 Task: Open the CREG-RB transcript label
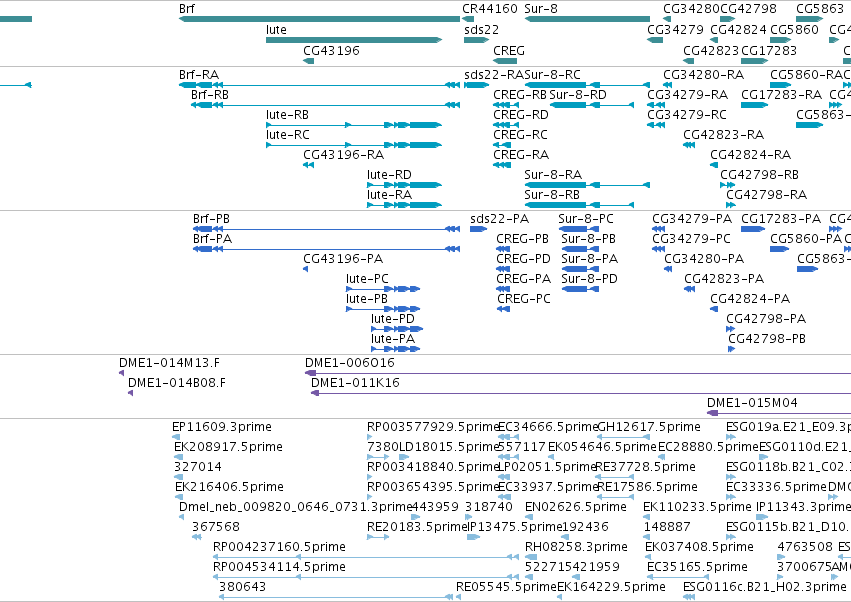(520, 95)
